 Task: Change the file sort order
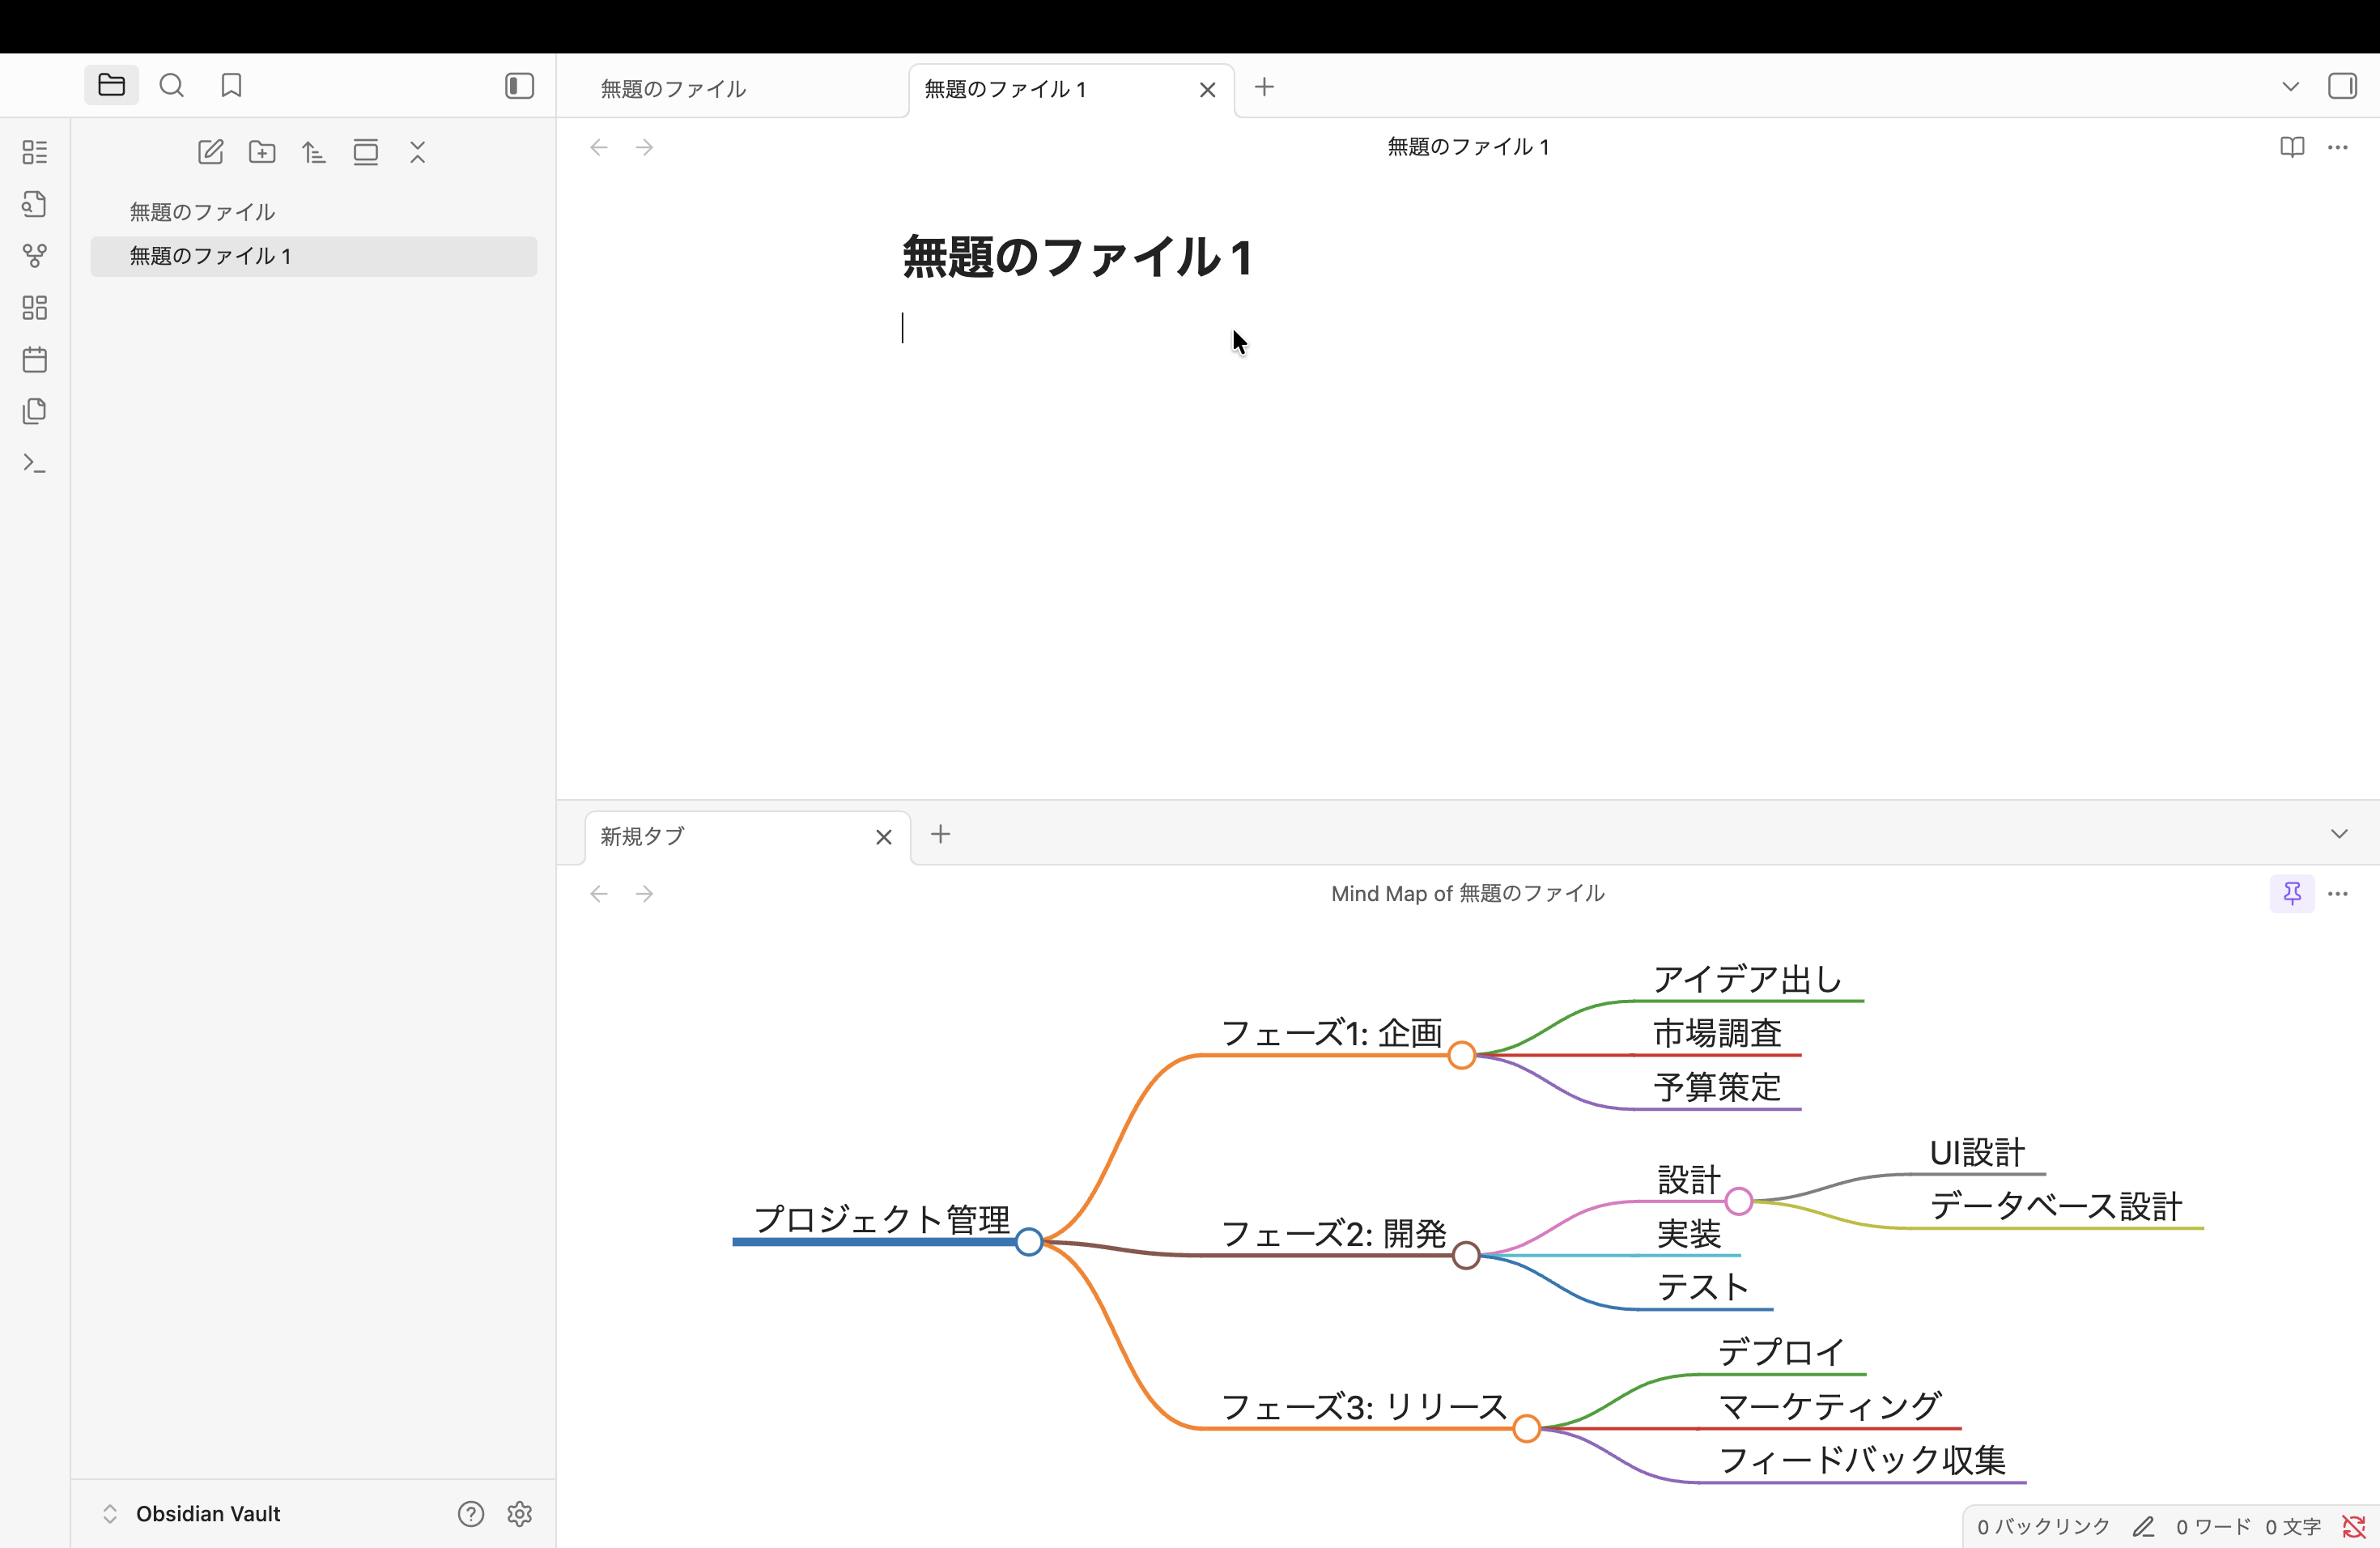coord(313,152)
